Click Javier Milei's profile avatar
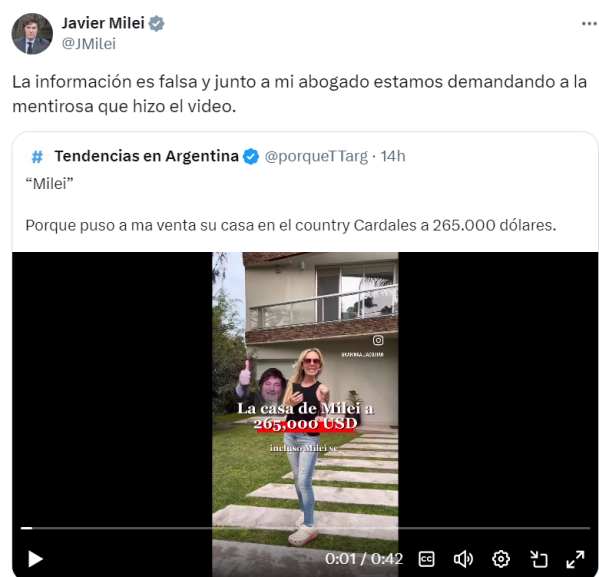The width and height of the screenshot is (599, 577). coord(32,34)
